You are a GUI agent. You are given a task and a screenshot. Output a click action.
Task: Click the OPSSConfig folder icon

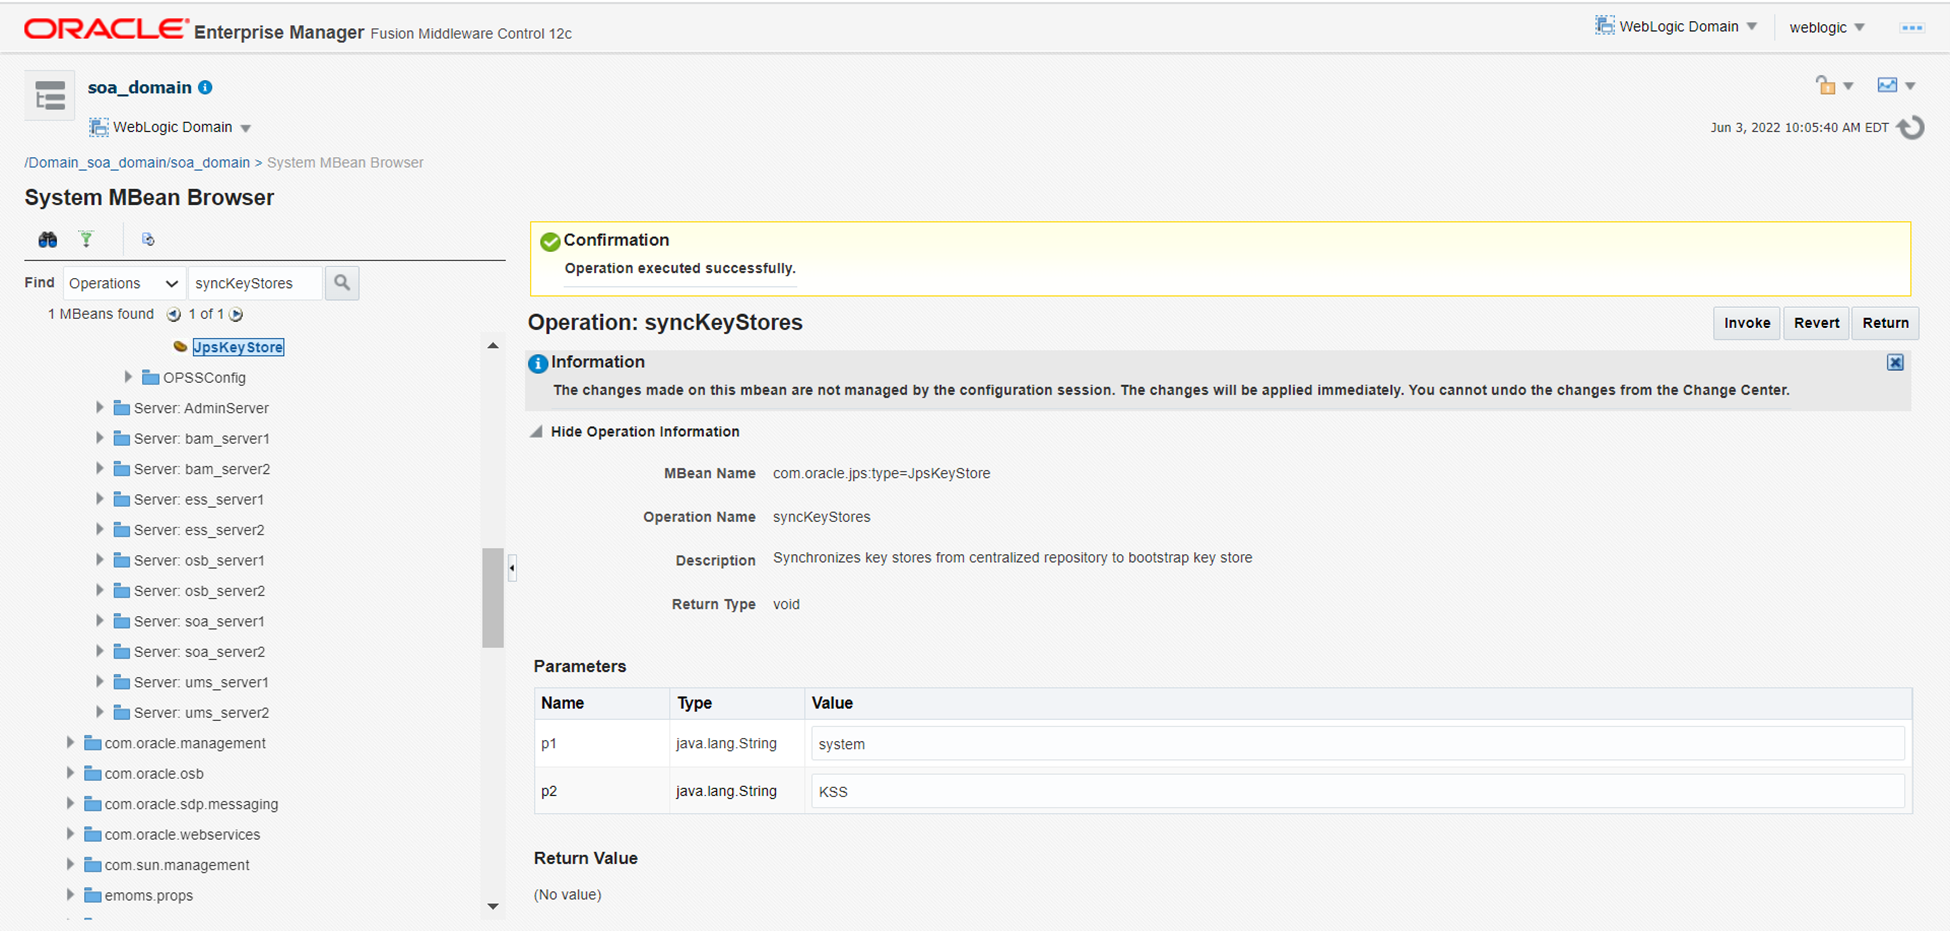point(151,377)
